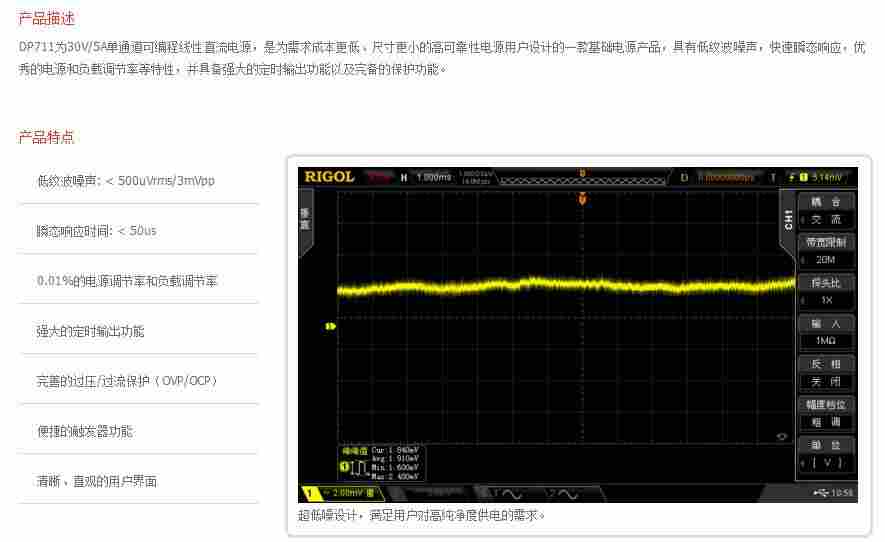Toggle the 反相 invert option
The image size is (885, 542).
[826, 373]
